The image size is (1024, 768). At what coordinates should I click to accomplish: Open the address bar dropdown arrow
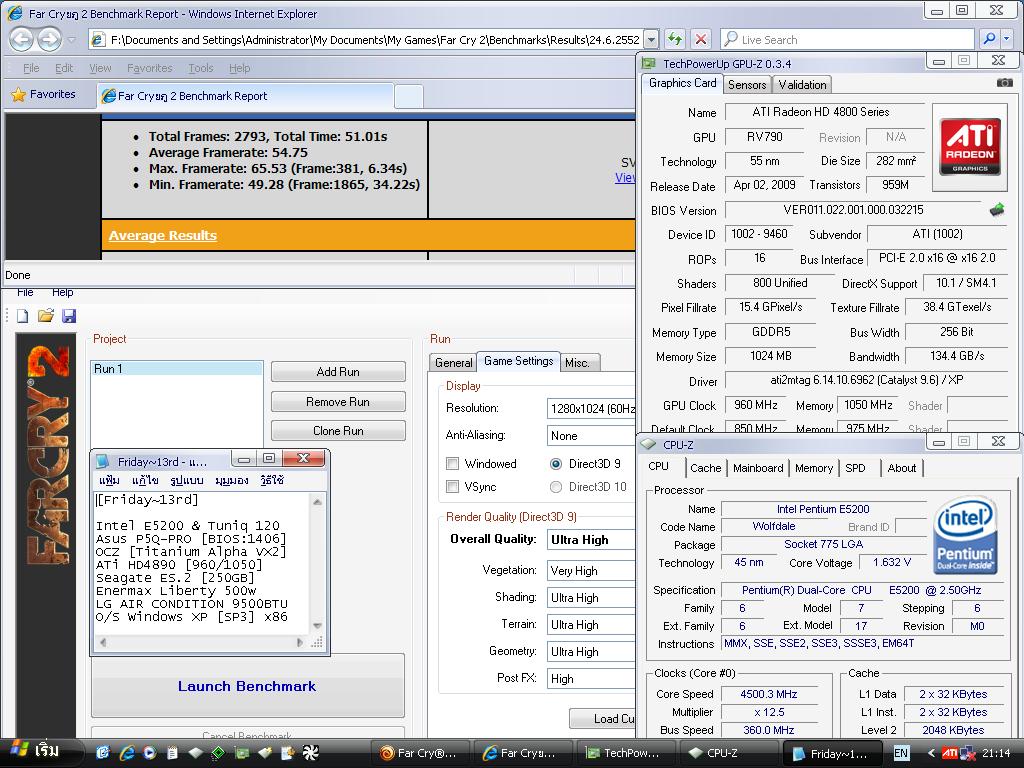[x=651, y=40]
